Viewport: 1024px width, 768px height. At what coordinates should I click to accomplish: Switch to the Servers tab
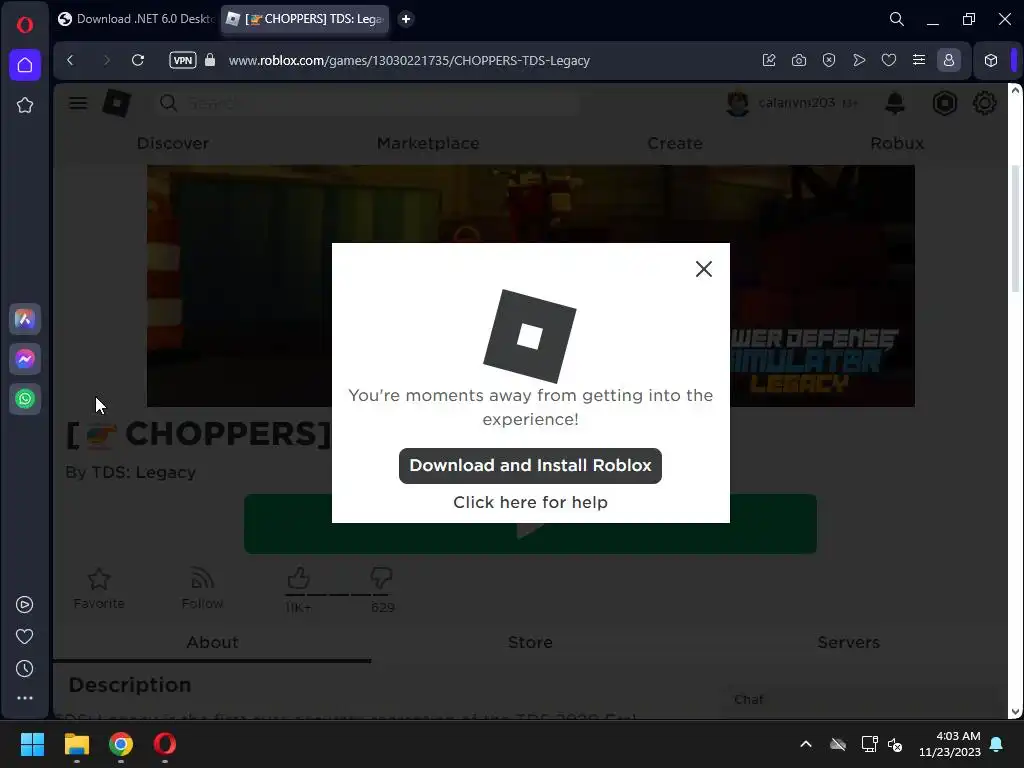848,643
